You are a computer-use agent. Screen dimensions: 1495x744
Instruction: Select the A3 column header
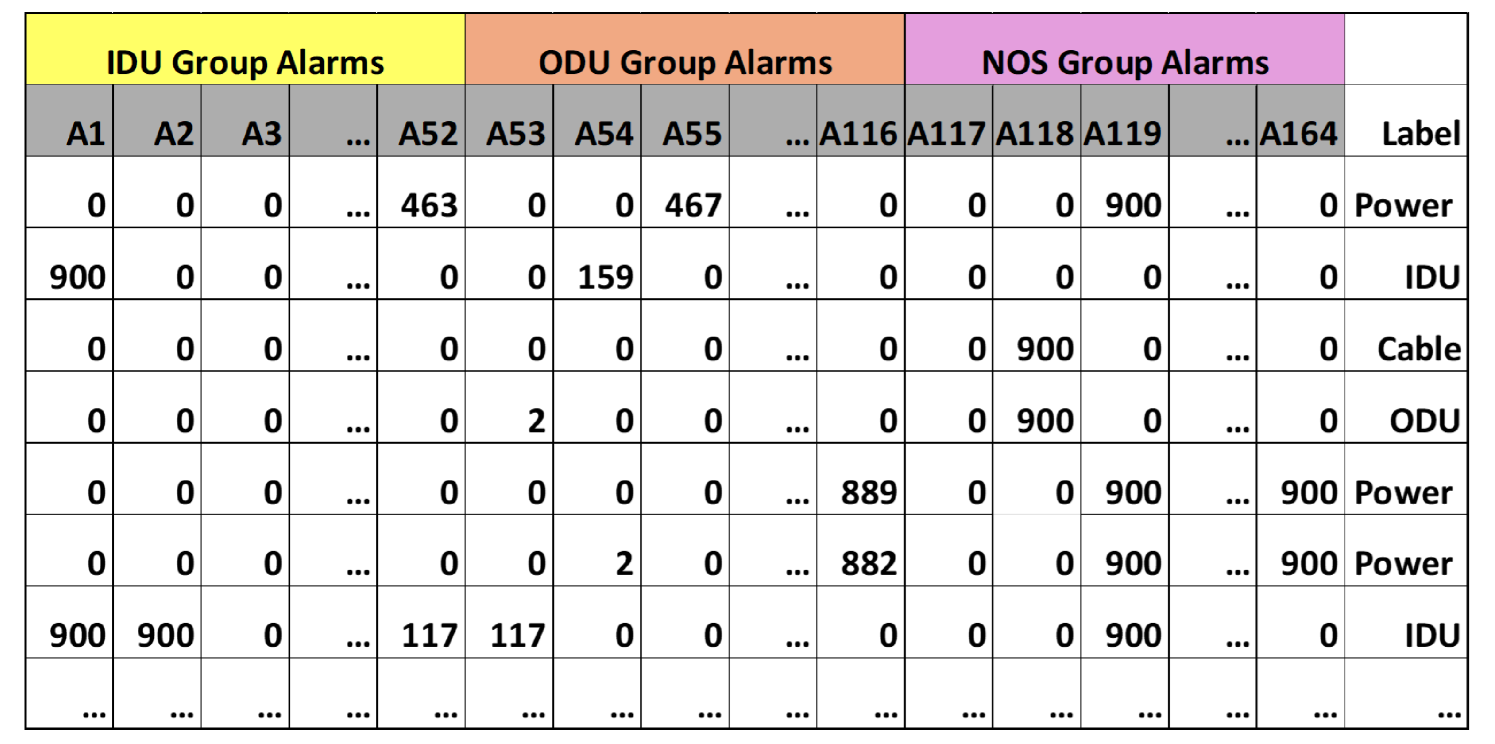262,134
